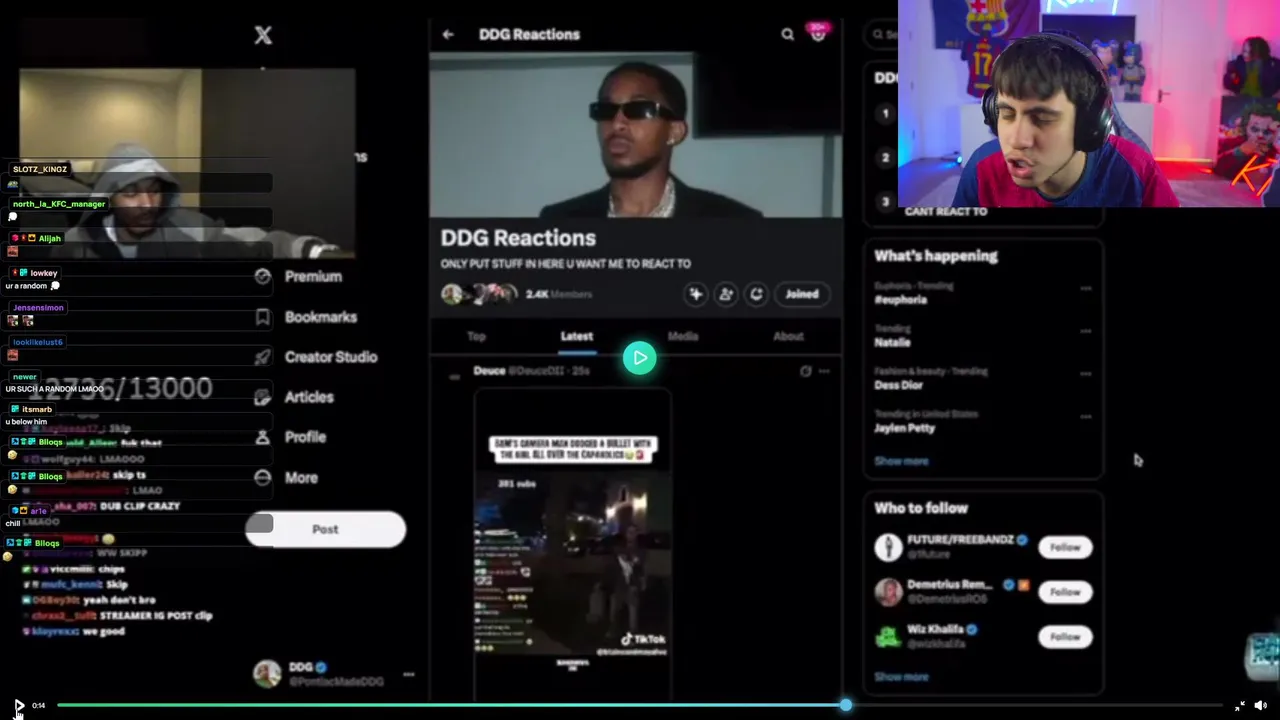Image resolution: width=1280 pixels, height=720 pixels.
Task: Click the member avatars next to 2.4K Members
Action: click(x=480, y=294)
